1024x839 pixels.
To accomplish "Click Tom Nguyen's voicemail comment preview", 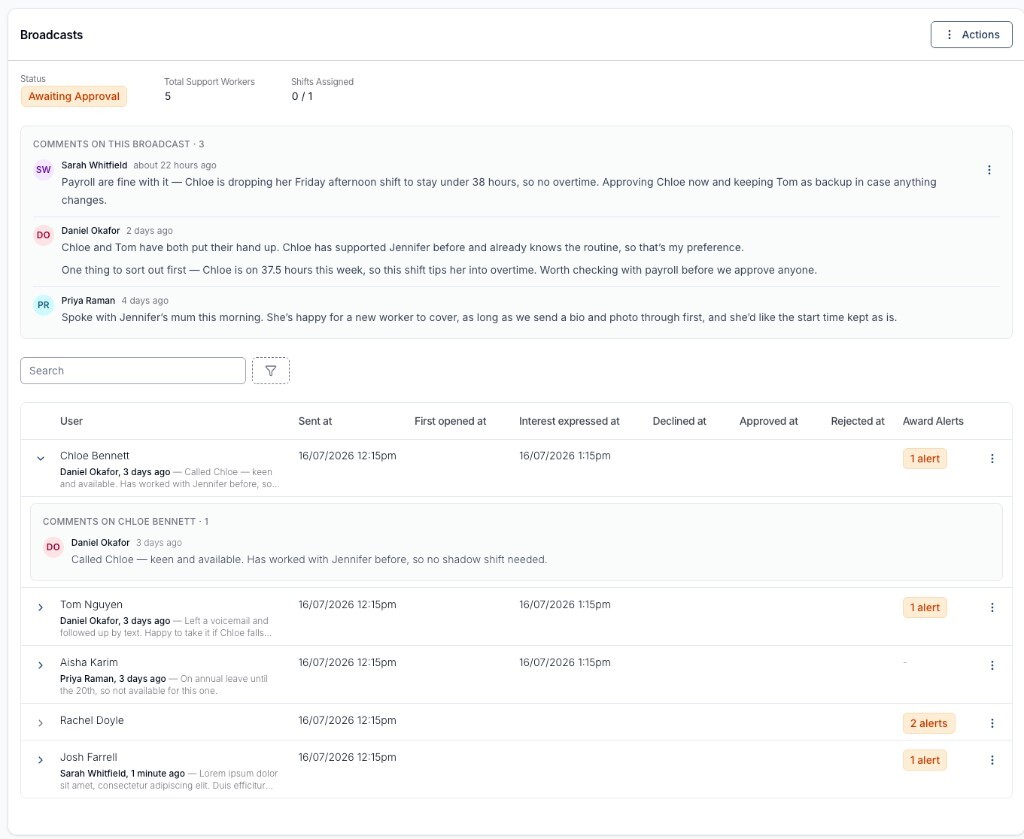I will coord(167,627).
